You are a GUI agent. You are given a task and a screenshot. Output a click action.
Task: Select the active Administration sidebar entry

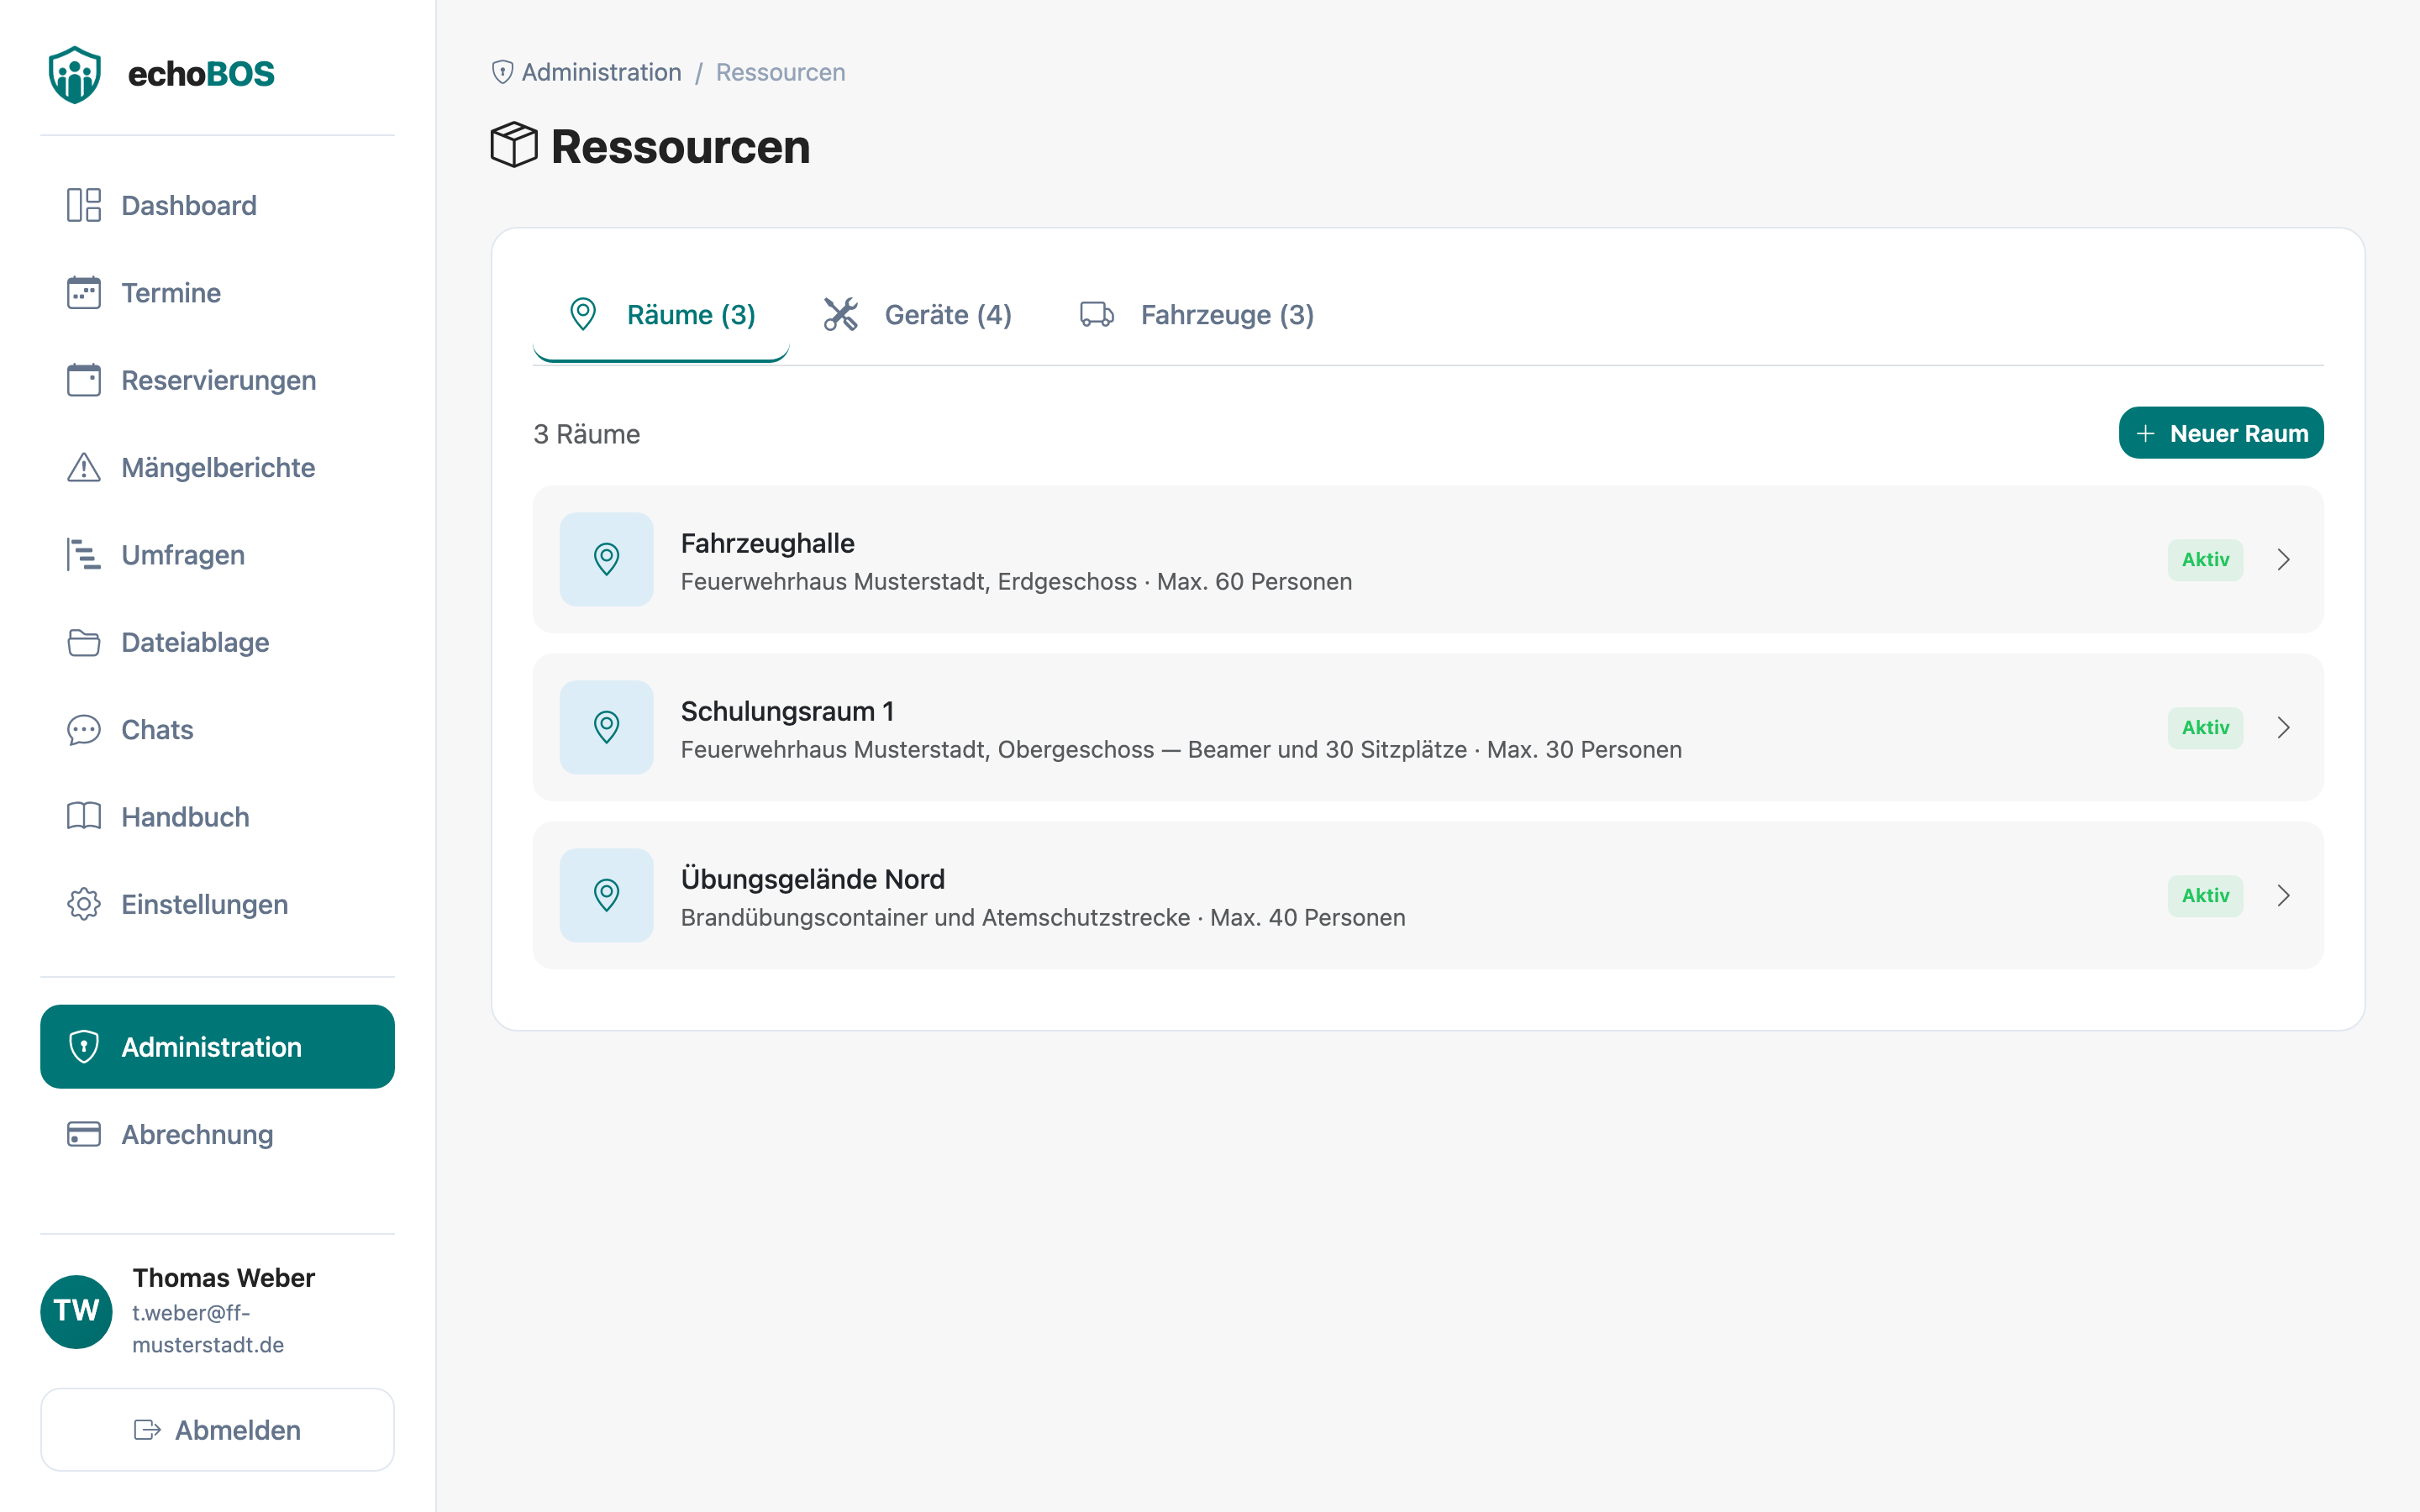click(217, 1047)
